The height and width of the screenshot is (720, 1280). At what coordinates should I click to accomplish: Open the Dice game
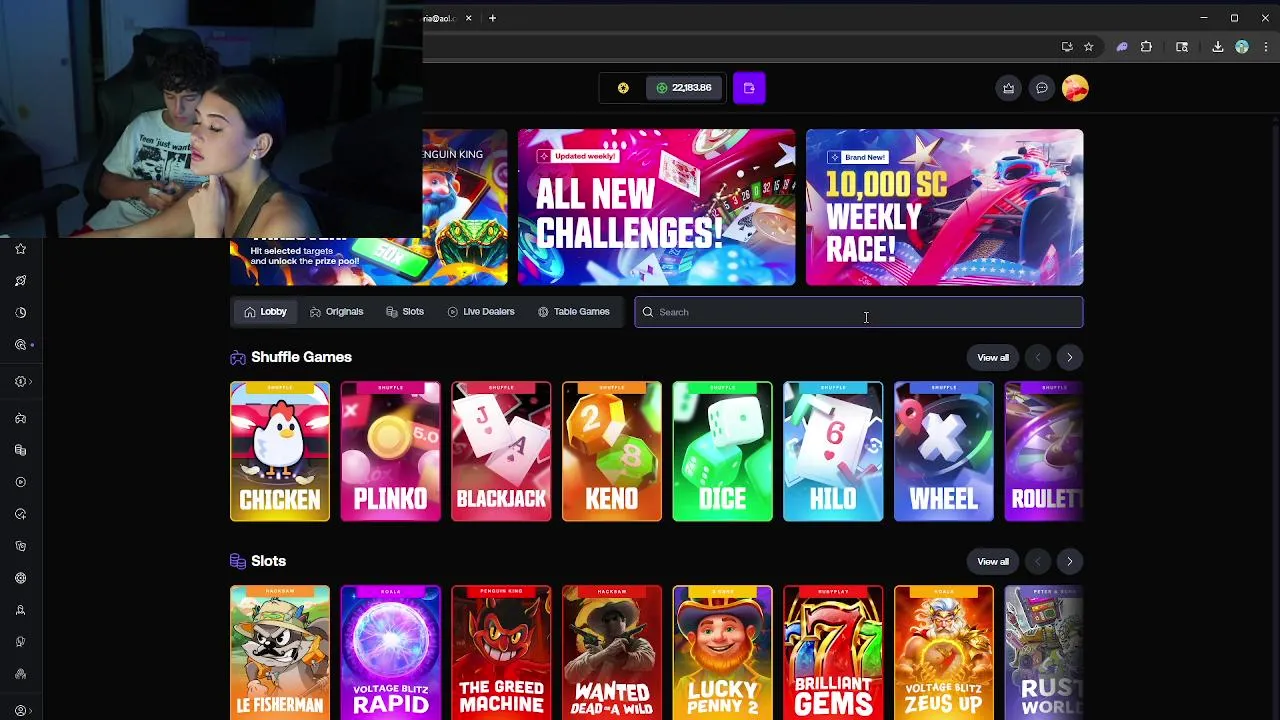coord(722,452)
